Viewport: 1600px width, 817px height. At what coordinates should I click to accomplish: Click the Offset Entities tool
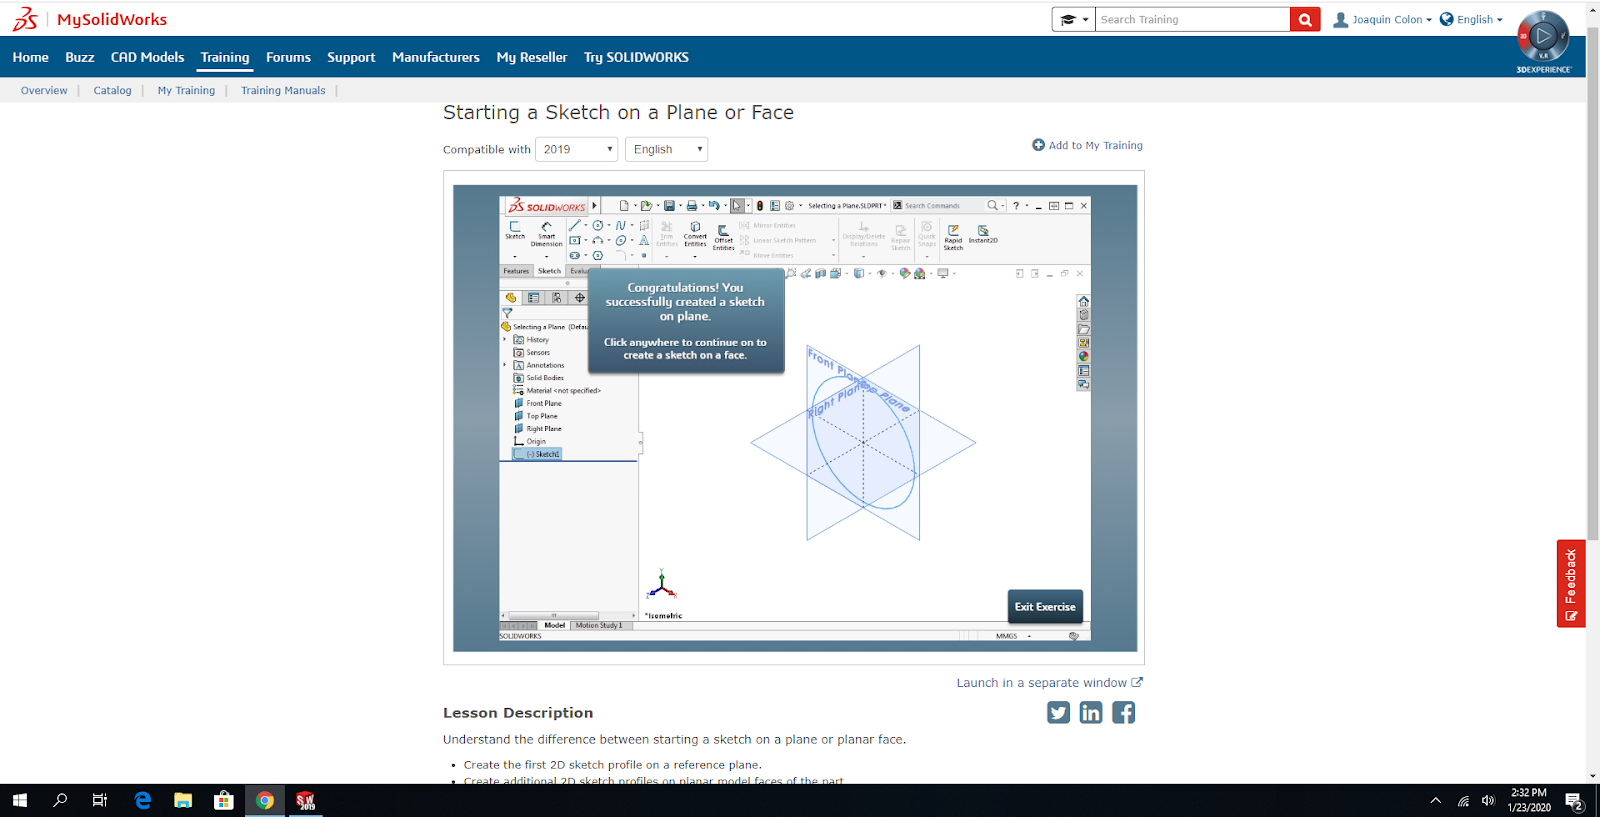coord(723,238)
